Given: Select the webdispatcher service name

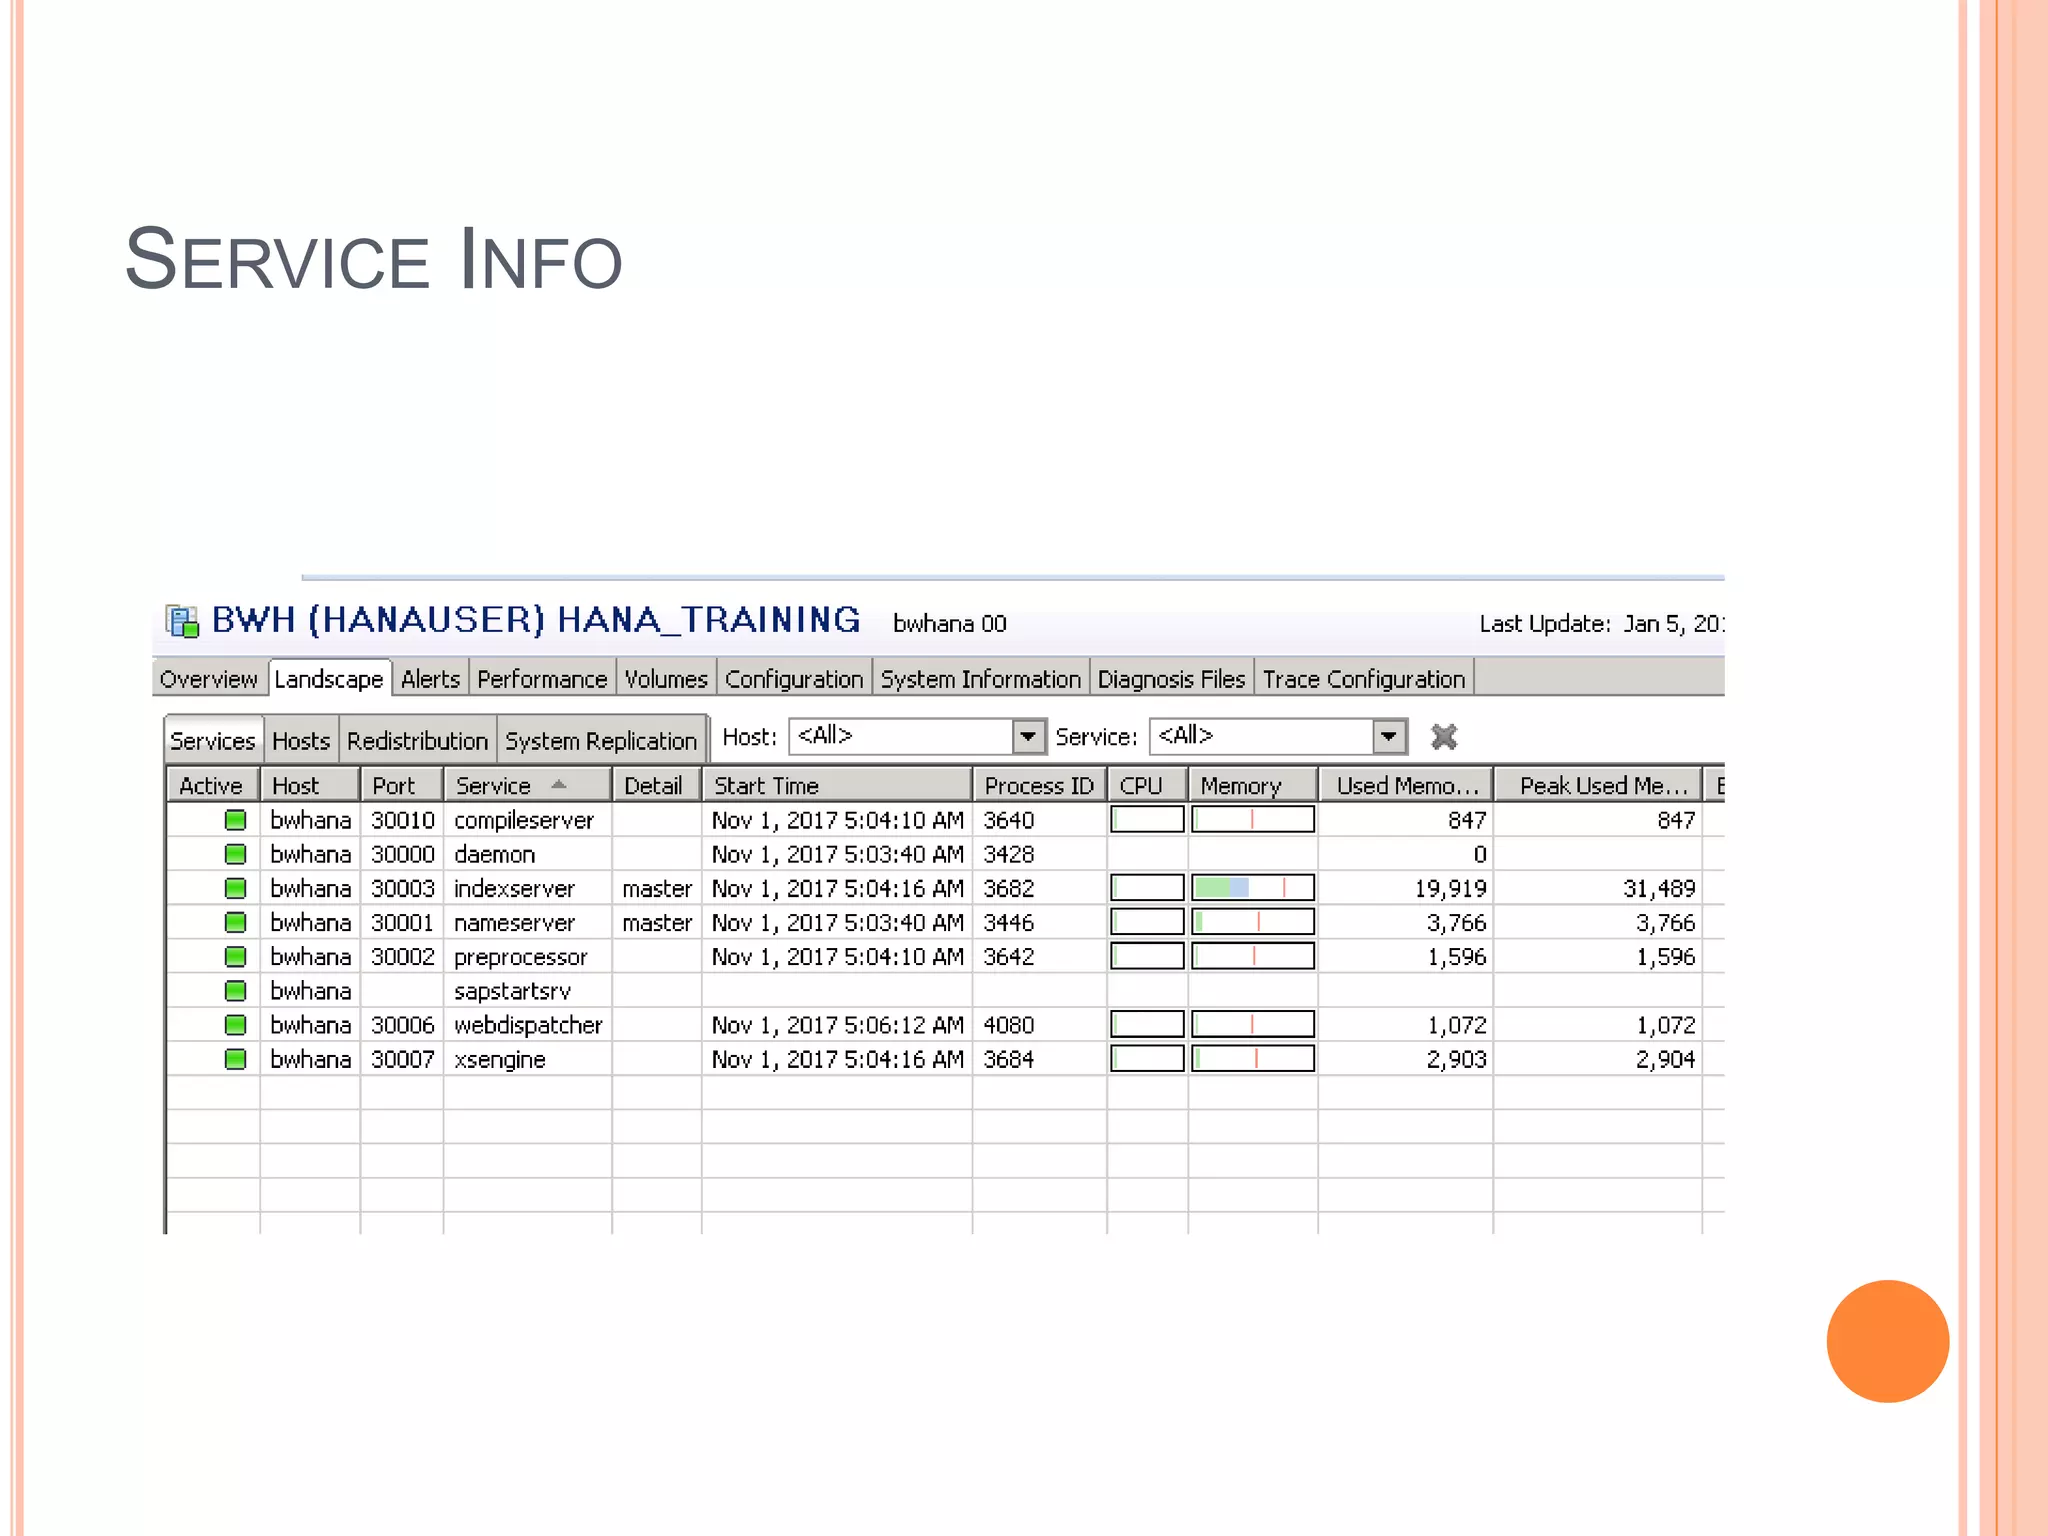Looking at the screenshot, I should [x=528, y=1025].
